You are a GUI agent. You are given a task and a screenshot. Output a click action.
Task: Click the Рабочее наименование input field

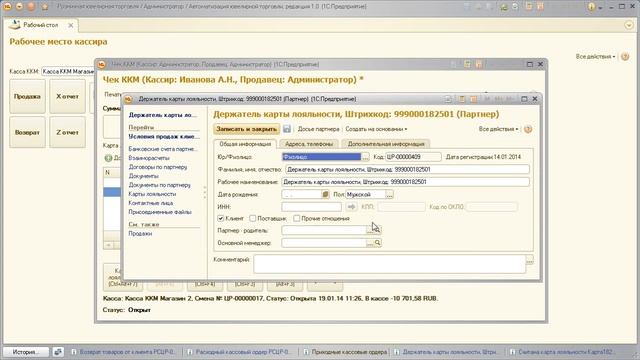[405, 182]
